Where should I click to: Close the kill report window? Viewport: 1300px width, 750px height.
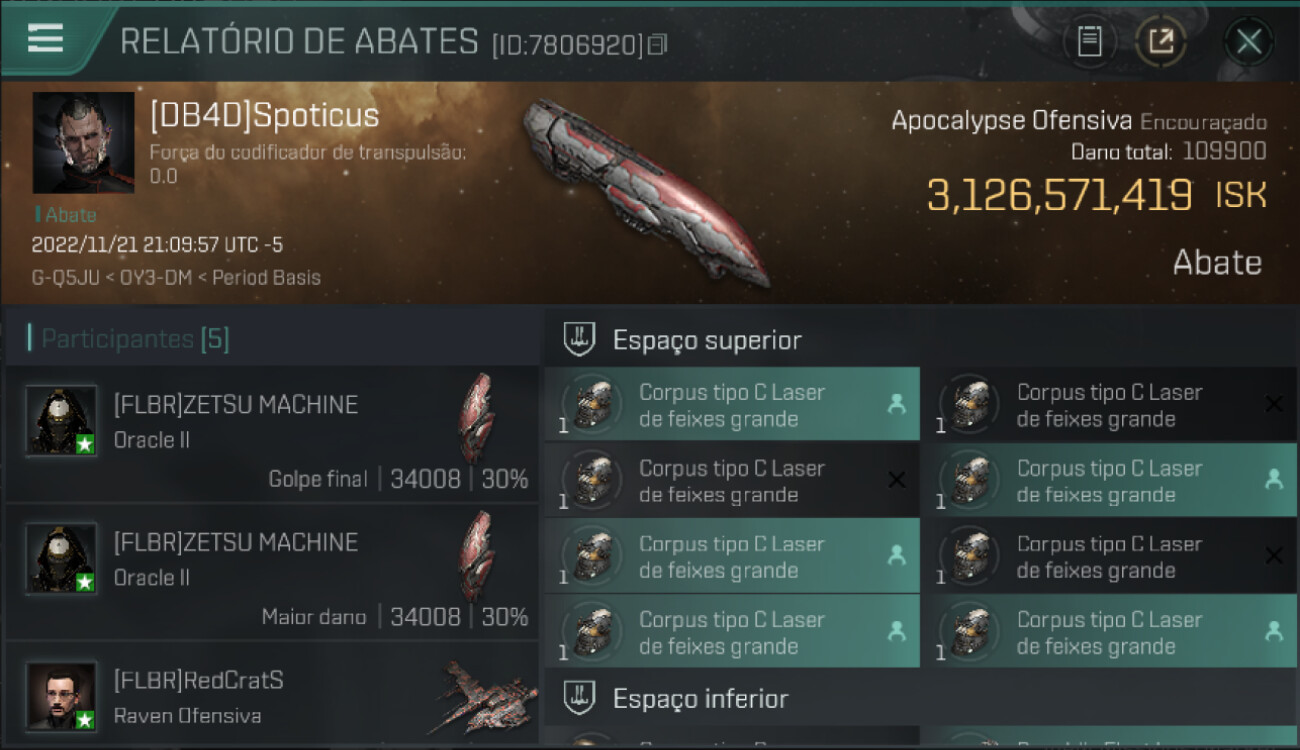coord(1249,41)
